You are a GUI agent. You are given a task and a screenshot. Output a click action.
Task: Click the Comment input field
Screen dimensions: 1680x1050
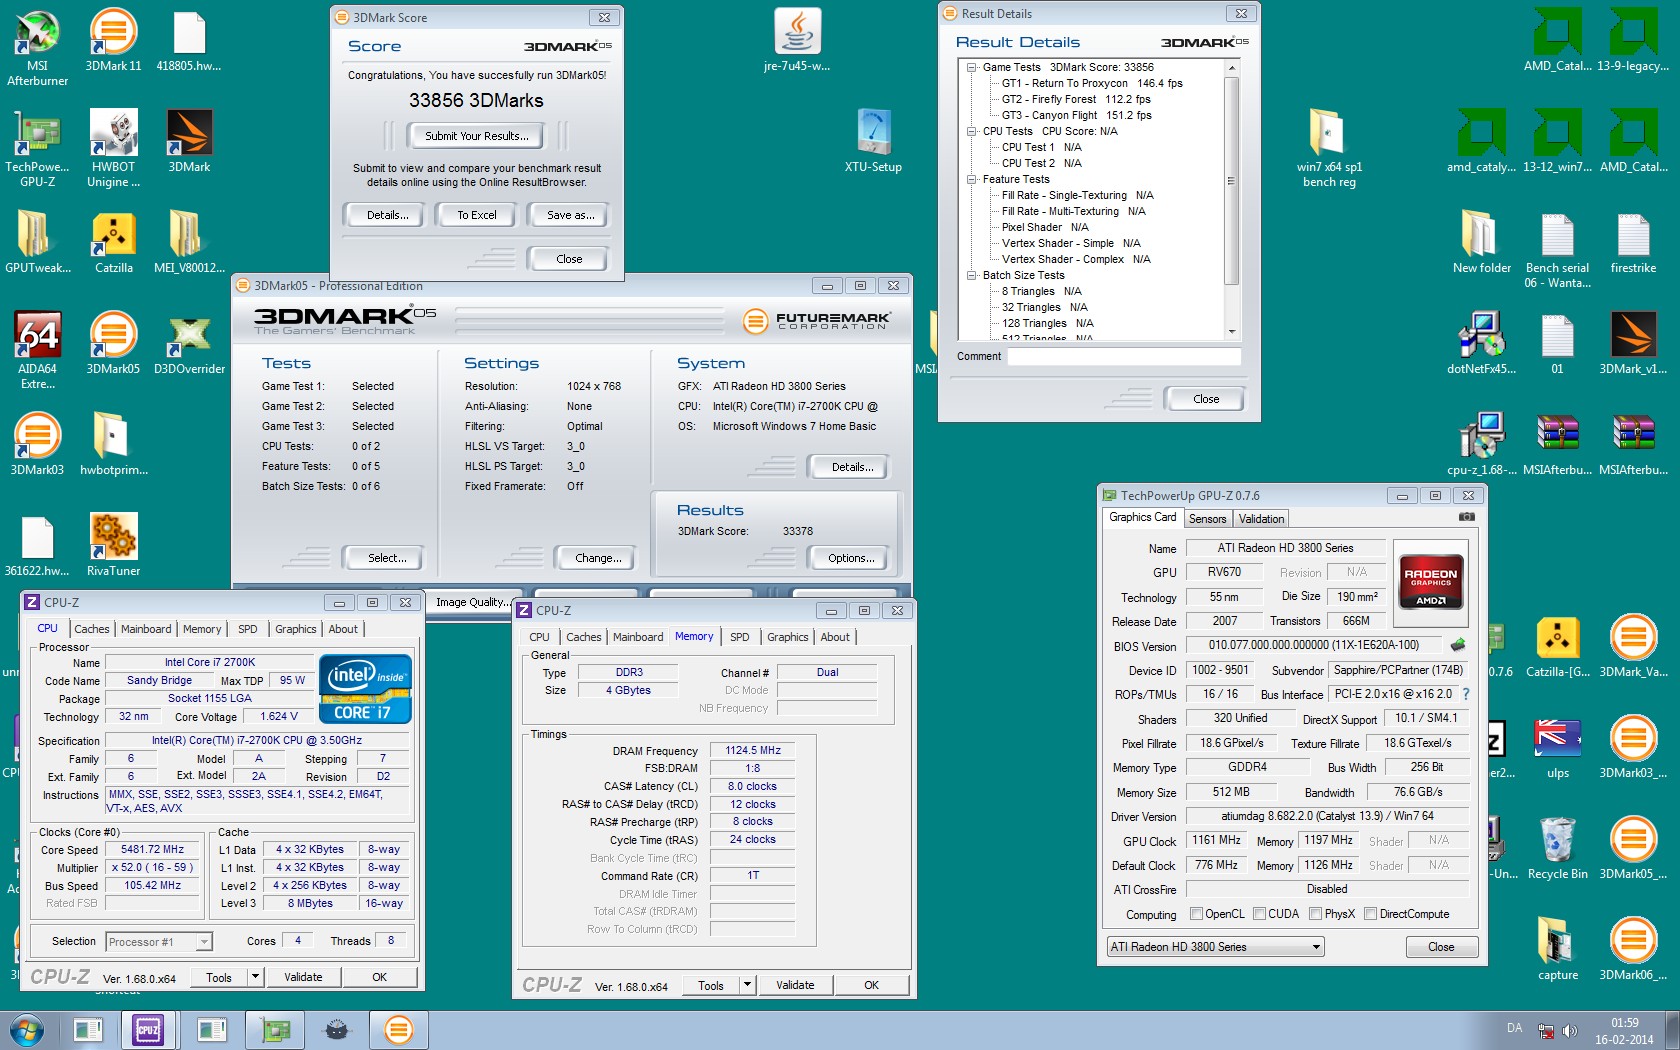click(x=1125, y=357)
